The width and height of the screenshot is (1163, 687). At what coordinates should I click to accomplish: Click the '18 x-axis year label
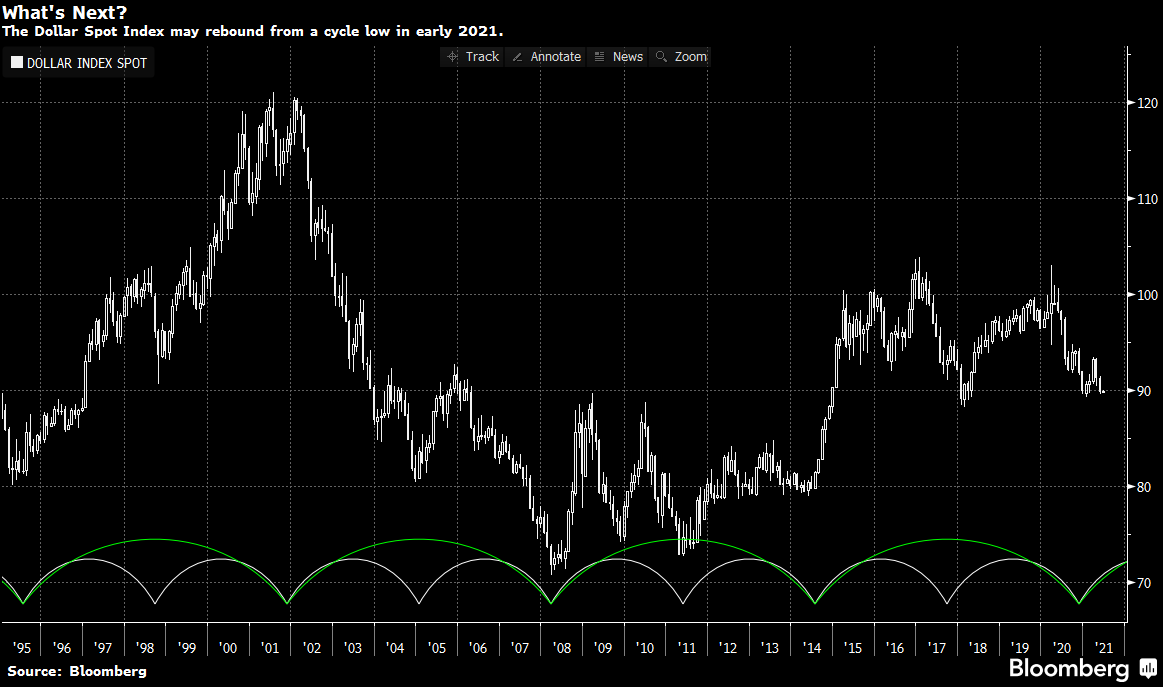tap(978, 648)
